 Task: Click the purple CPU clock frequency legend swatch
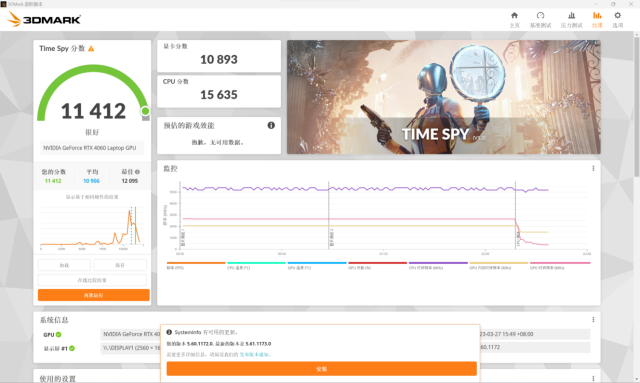coord(438,263)
